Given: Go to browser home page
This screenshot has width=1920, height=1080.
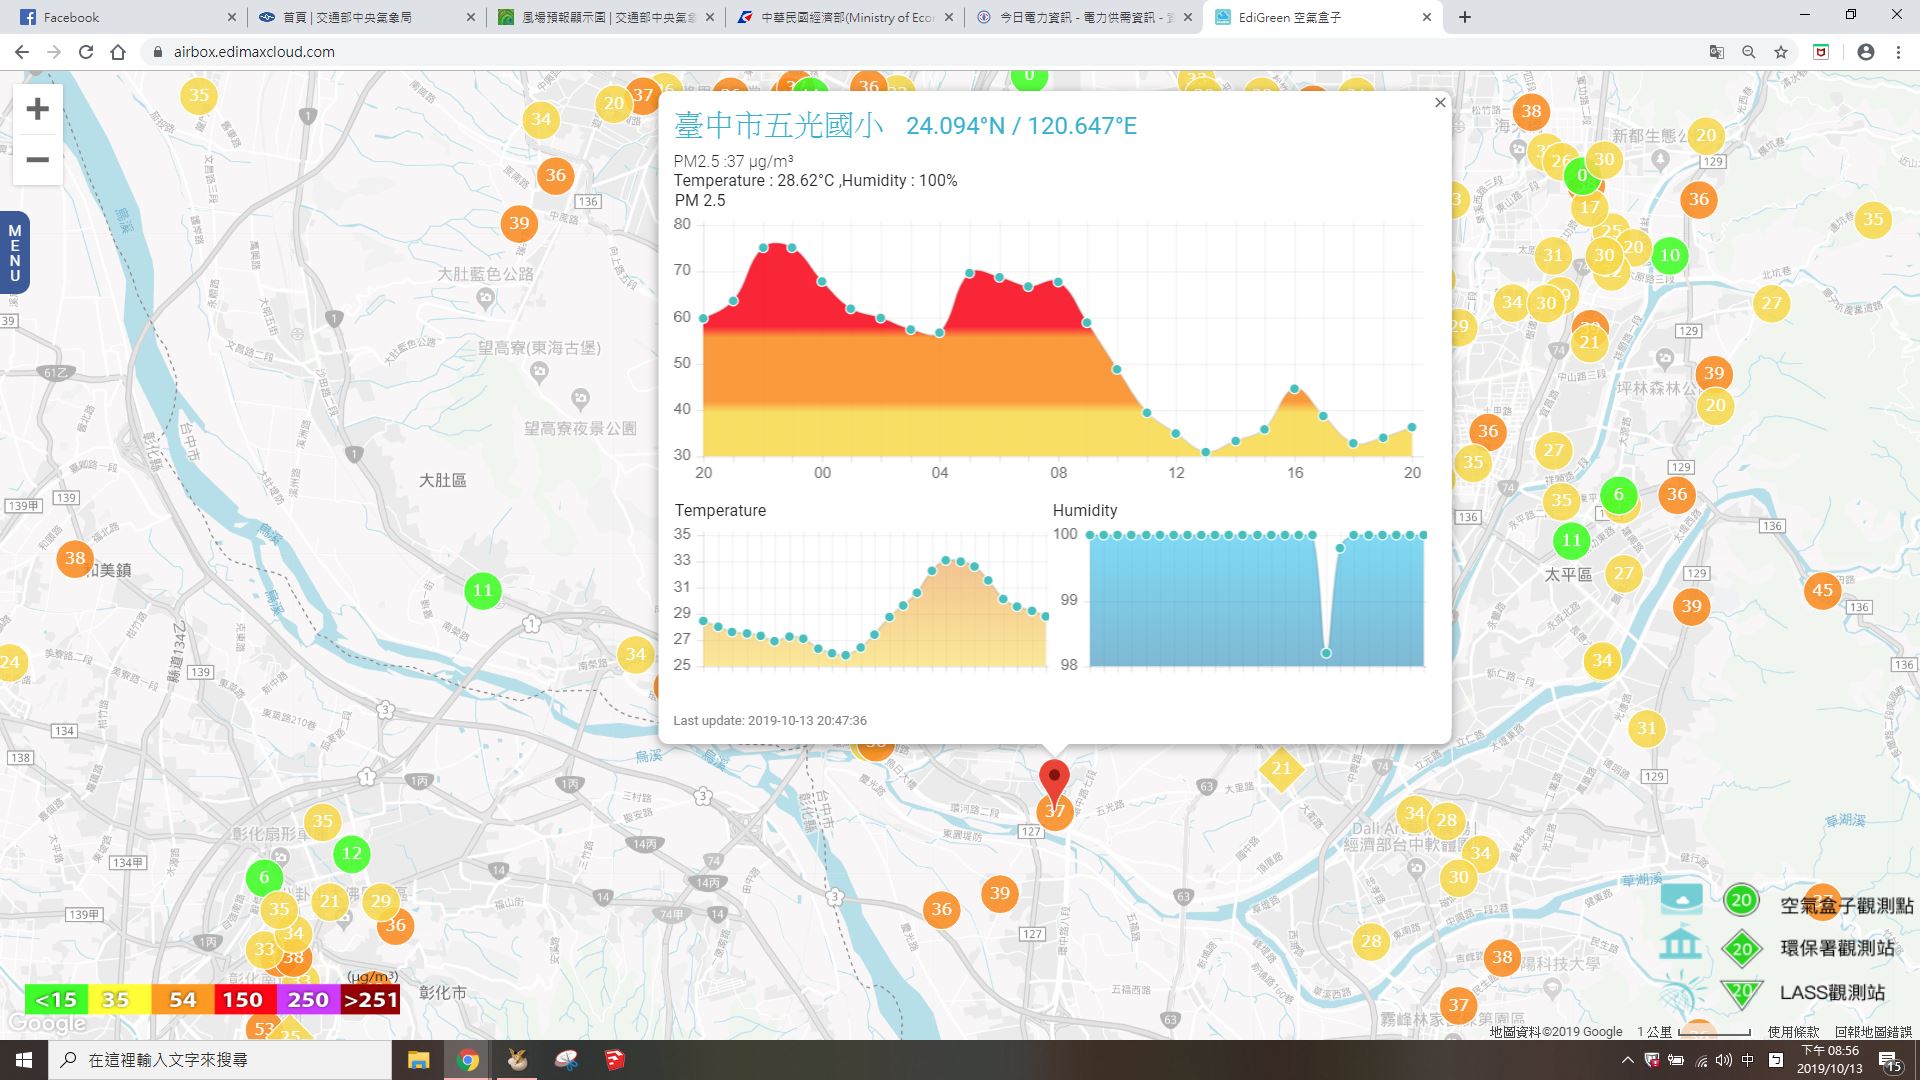Looking at the screenshot, I should pos(118,52).
